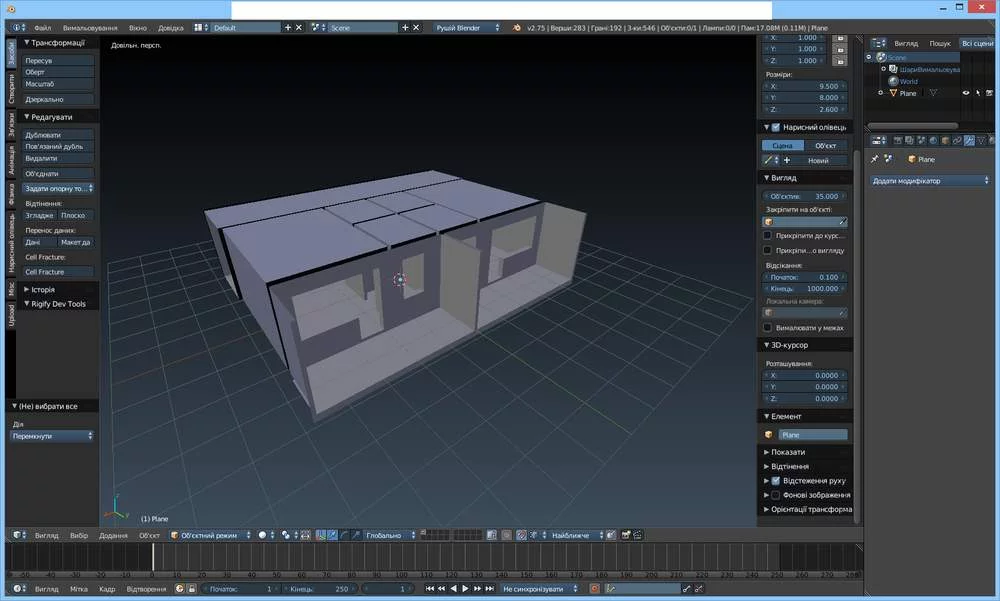Open the Додати модифікатор dropdown
Screen dimensions: 1000x601
pos(930,181)
